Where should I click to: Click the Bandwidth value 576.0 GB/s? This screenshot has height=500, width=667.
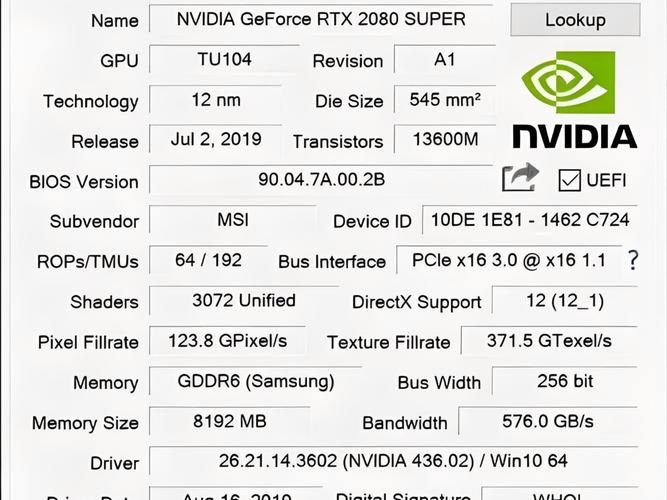tap(548, 421)
